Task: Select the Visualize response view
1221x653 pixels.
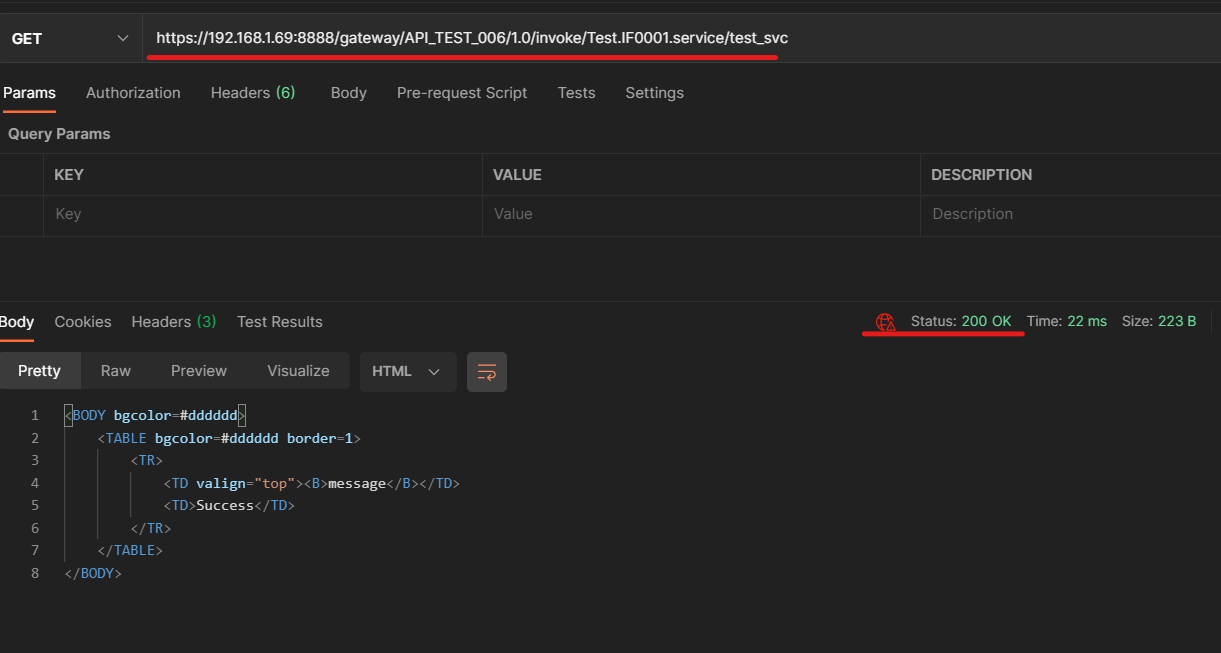Action: click(298, 371)
